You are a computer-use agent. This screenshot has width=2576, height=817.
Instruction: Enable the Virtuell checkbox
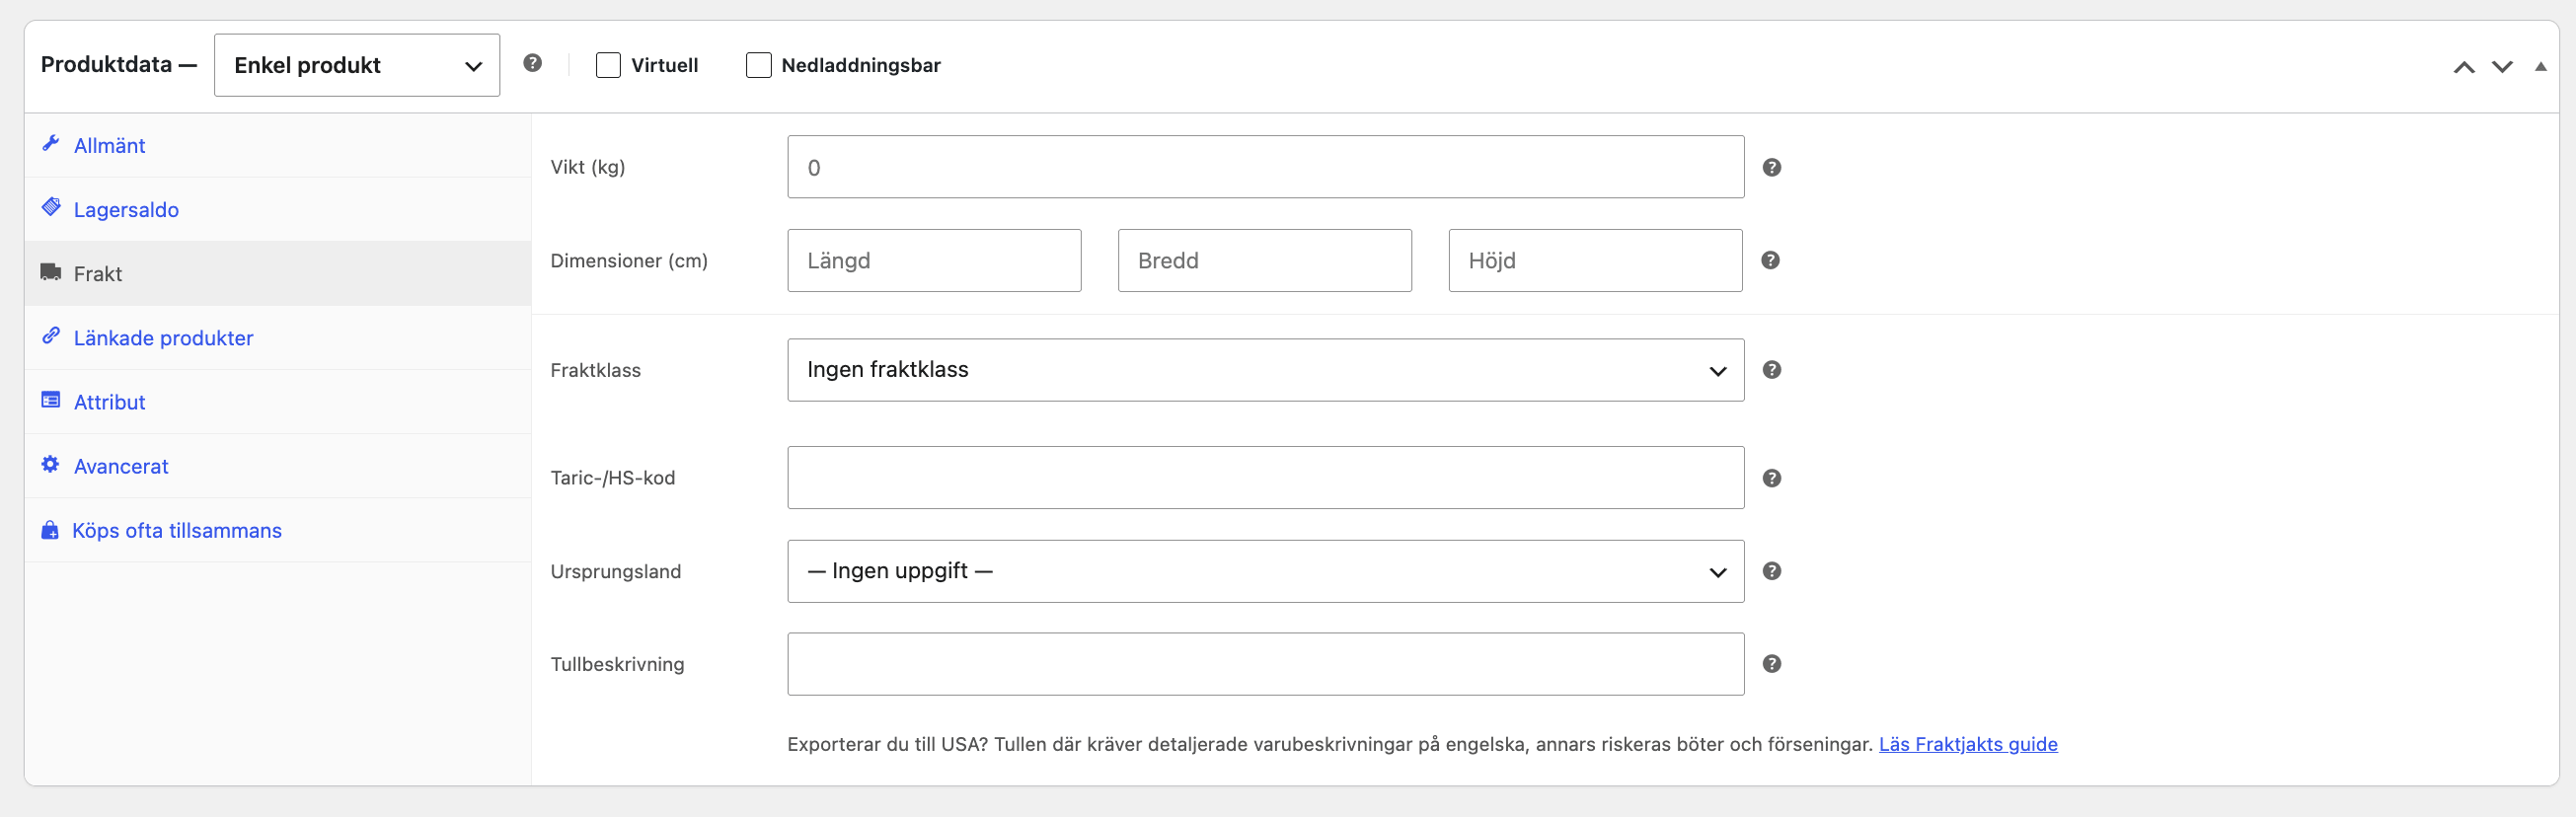pos(608,65)
